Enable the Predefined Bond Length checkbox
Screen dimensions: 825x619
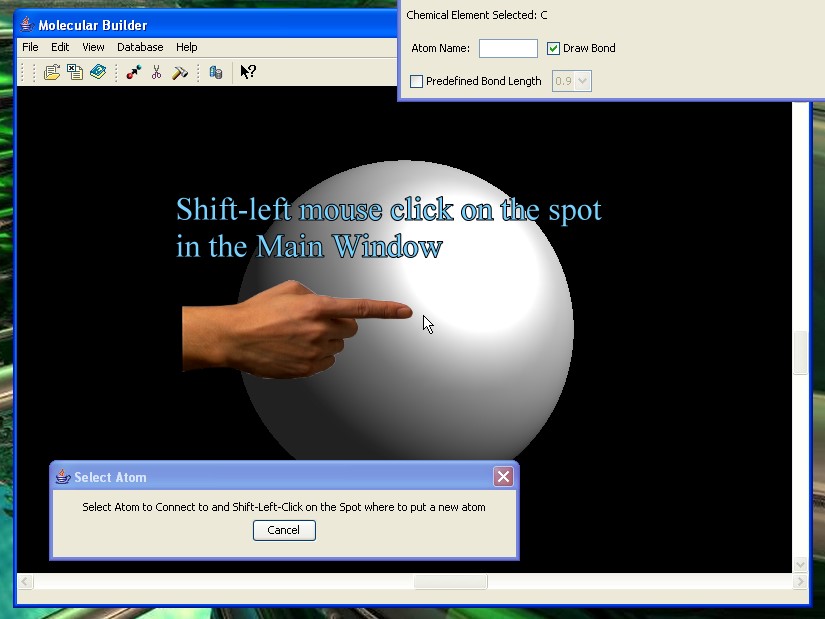click(416, 81)
